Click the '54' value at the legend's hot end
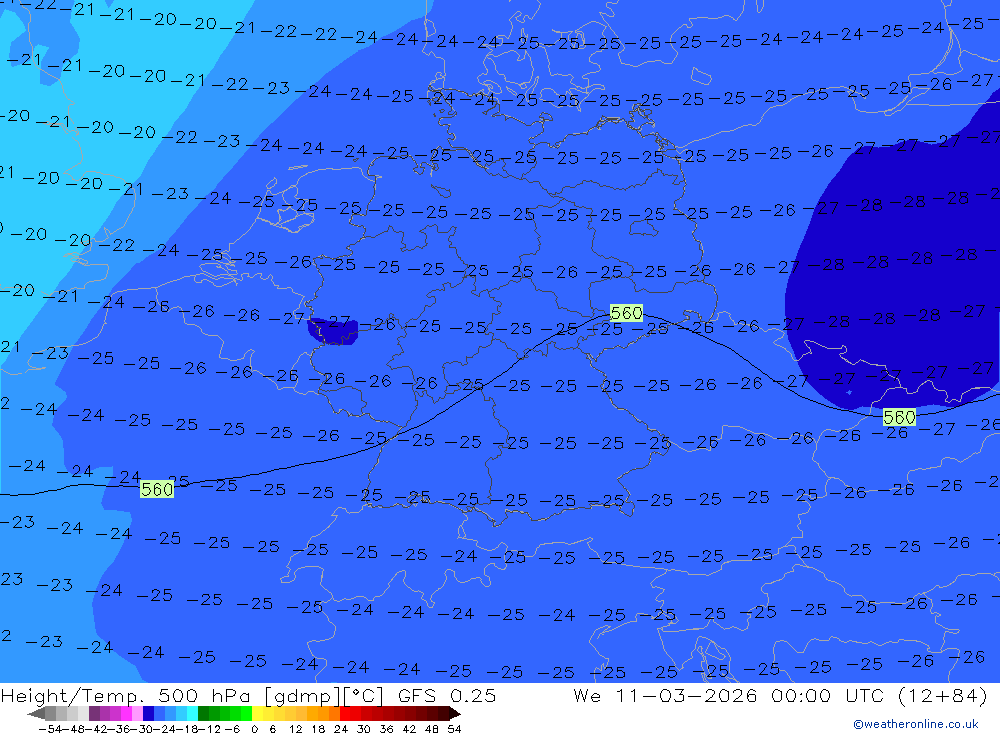Image resolution: width=1000 pixels, height=733 pixels. tap(454, 729)
